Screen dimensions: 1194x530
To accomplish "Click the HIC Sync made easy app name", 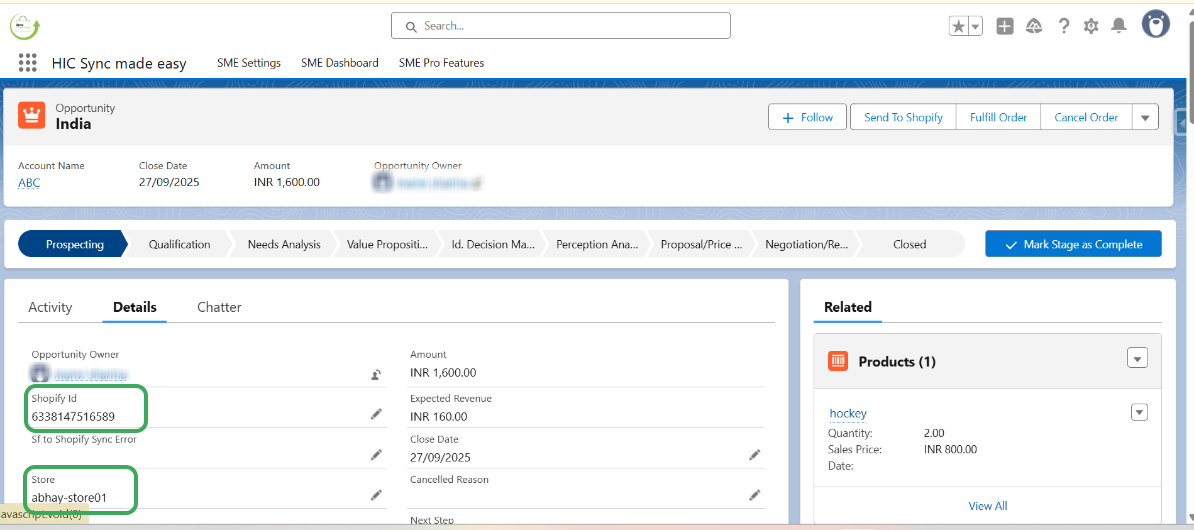I will (x=119, y=64).
